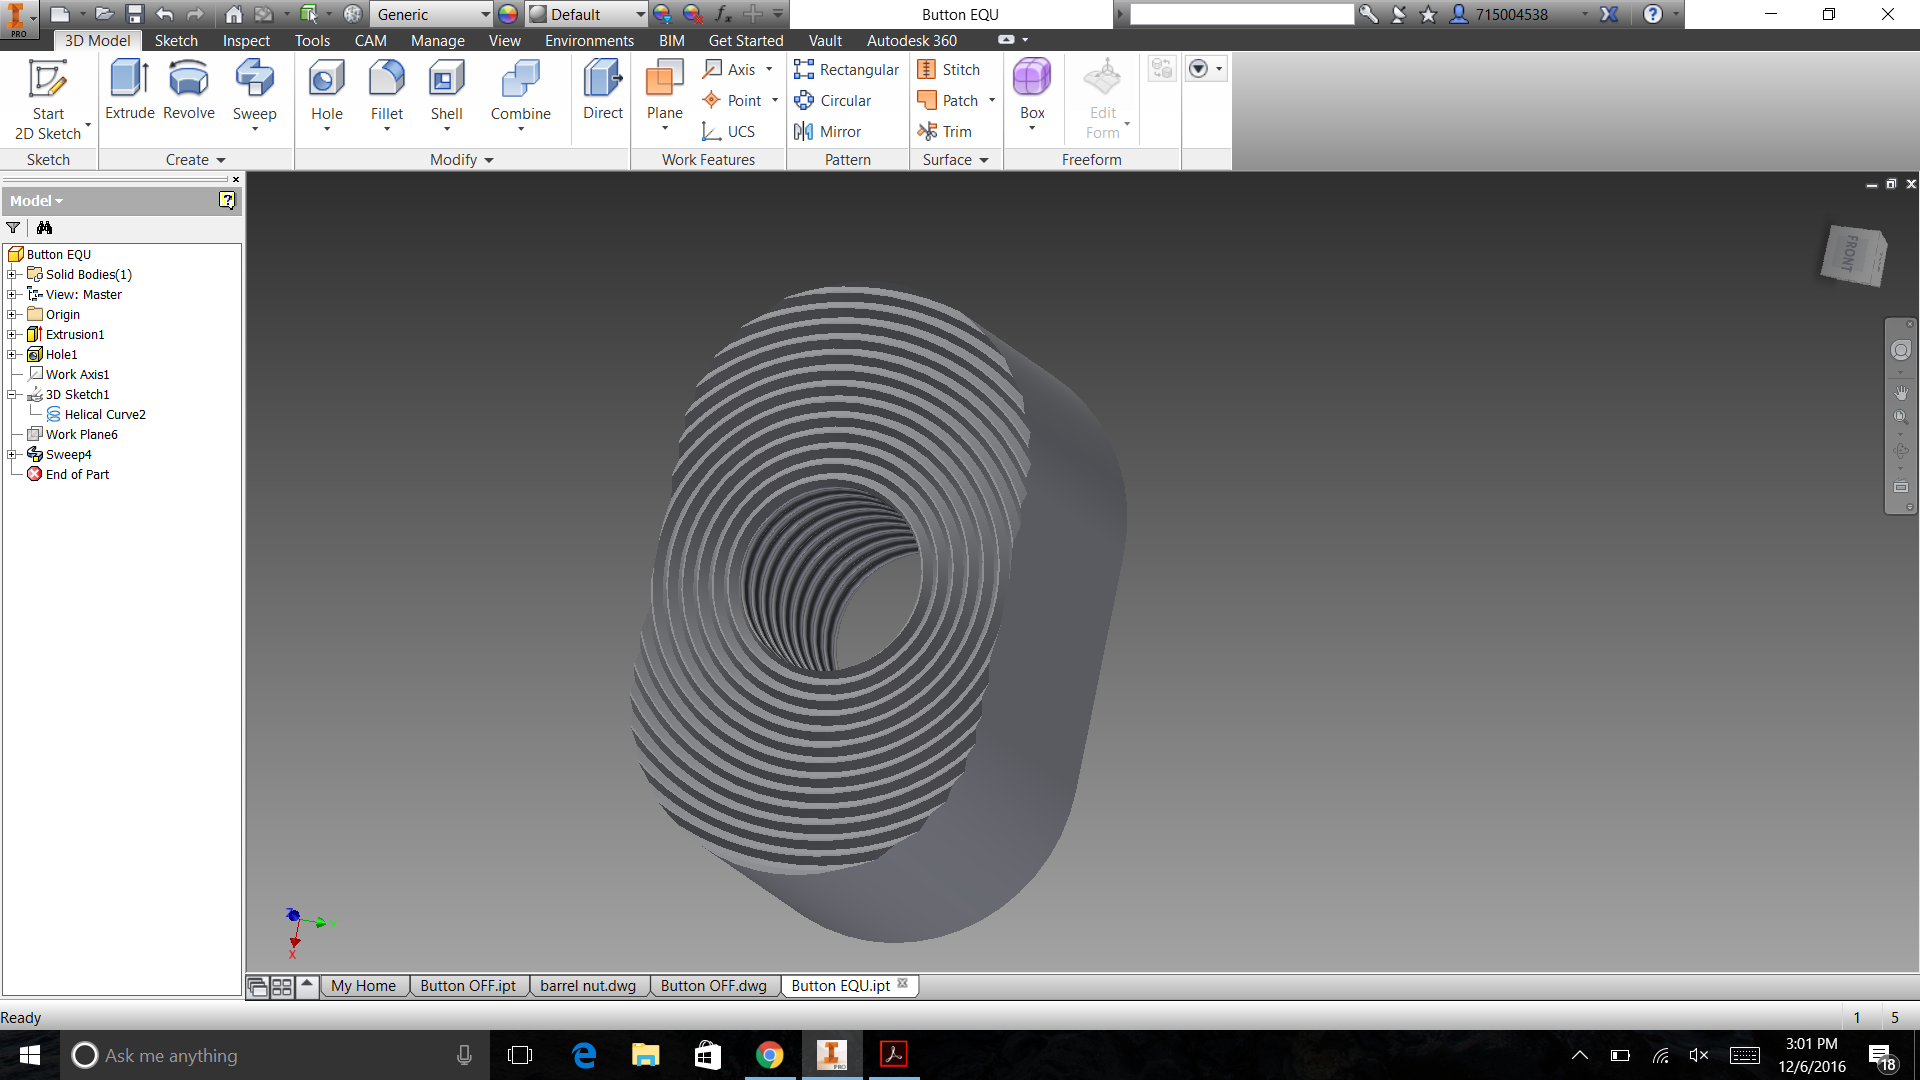Screen dimensions: 1920x1080
Task: Expand the Solid Bodies(1) node
Action: tap(11, 274)
